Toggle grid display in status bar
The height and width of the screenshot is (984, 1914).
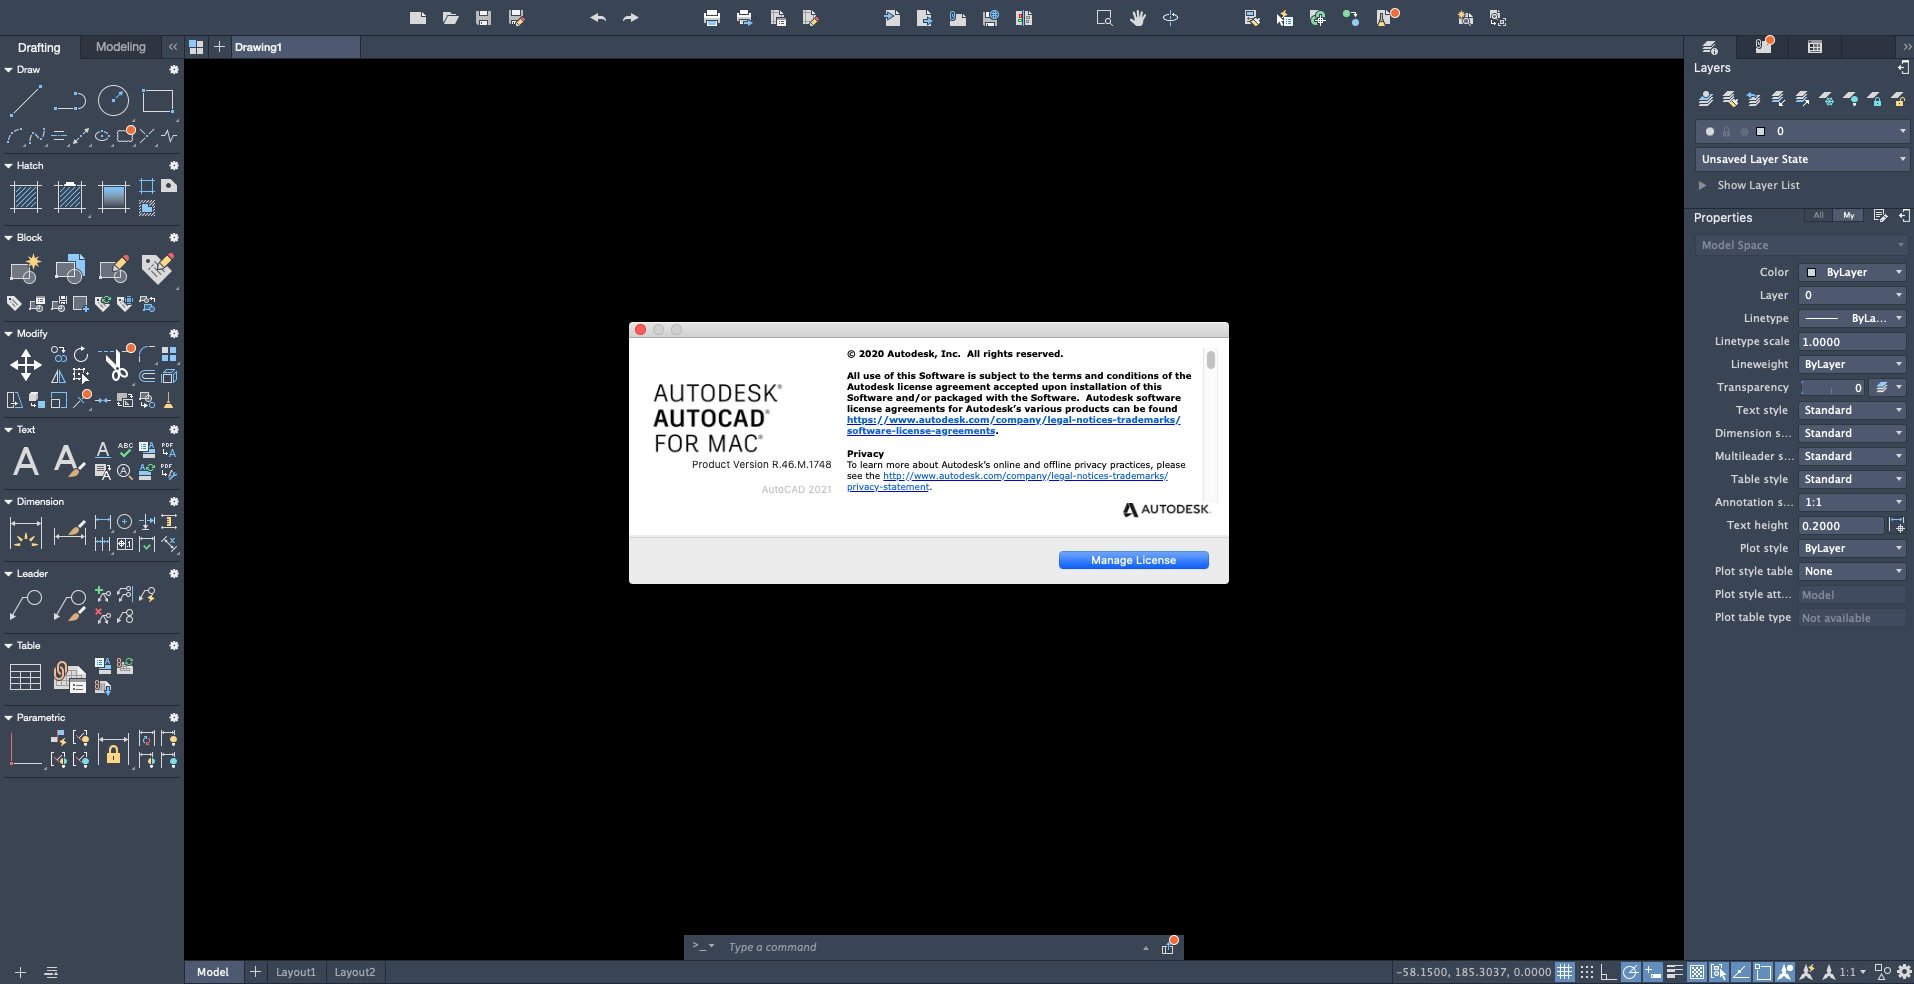pos(1565,972)
